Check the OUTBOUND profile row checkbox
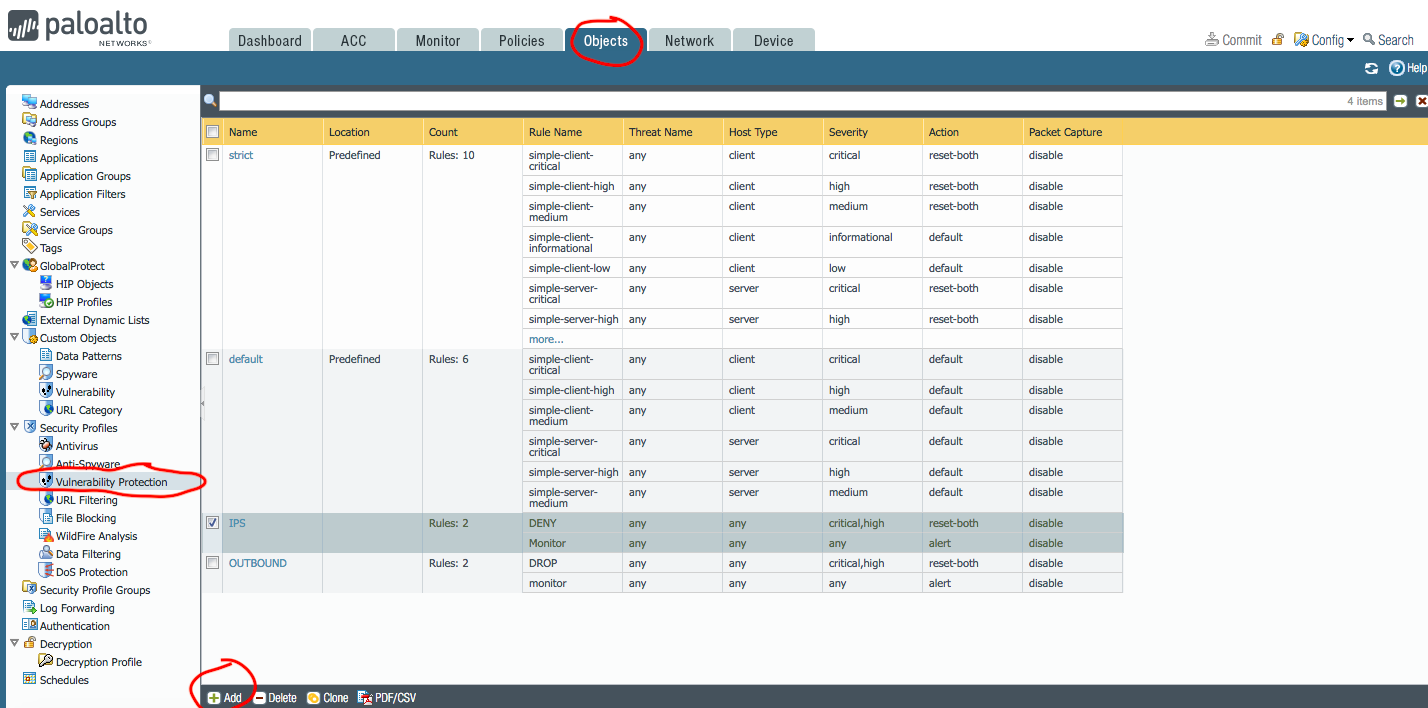Viewport: 1428px width, 708px height. (212, 562)
